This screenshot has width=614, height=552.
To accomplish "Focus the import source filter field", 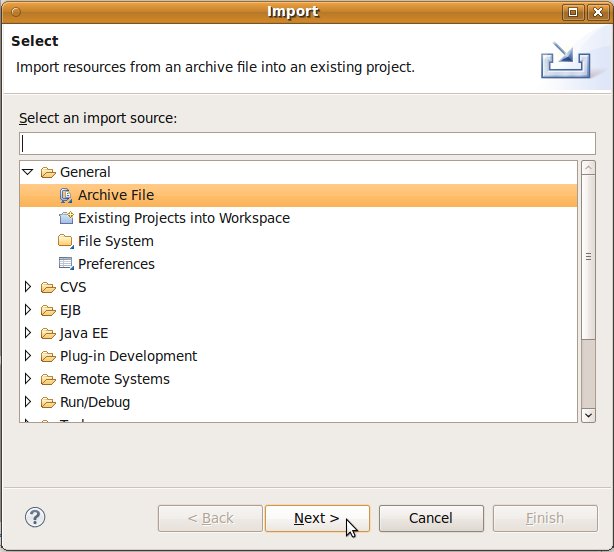I will pyautogui.click(x=307, y=143).
